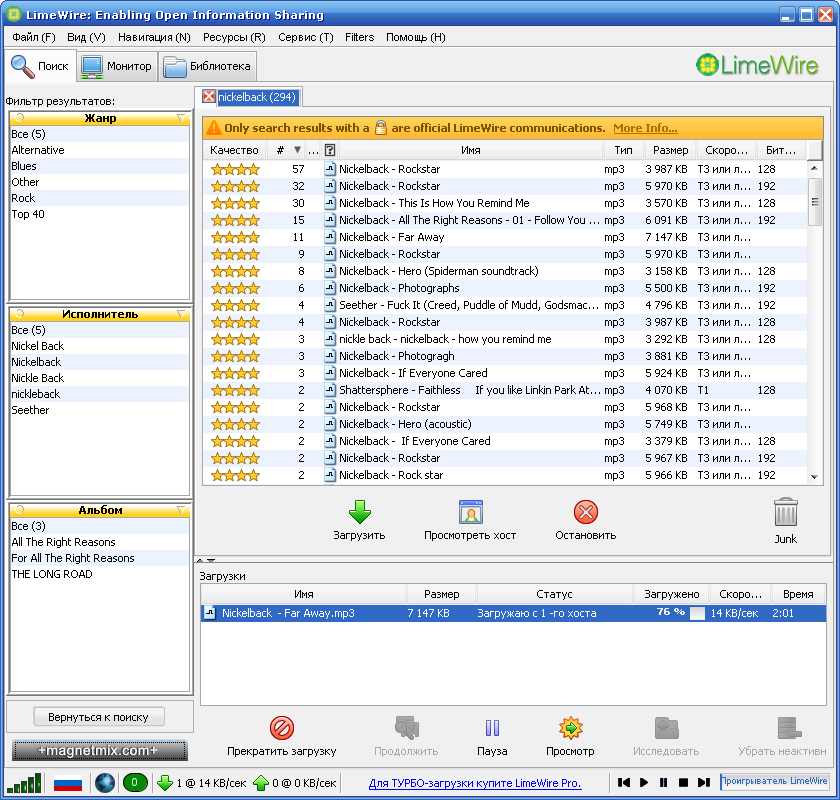Click the LimeWire logo

(x=757, y=65)
